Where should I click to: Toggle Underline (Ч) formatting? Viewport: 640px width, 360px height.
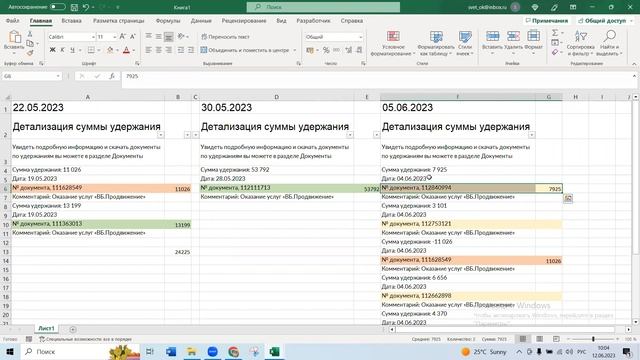point(72,50)
